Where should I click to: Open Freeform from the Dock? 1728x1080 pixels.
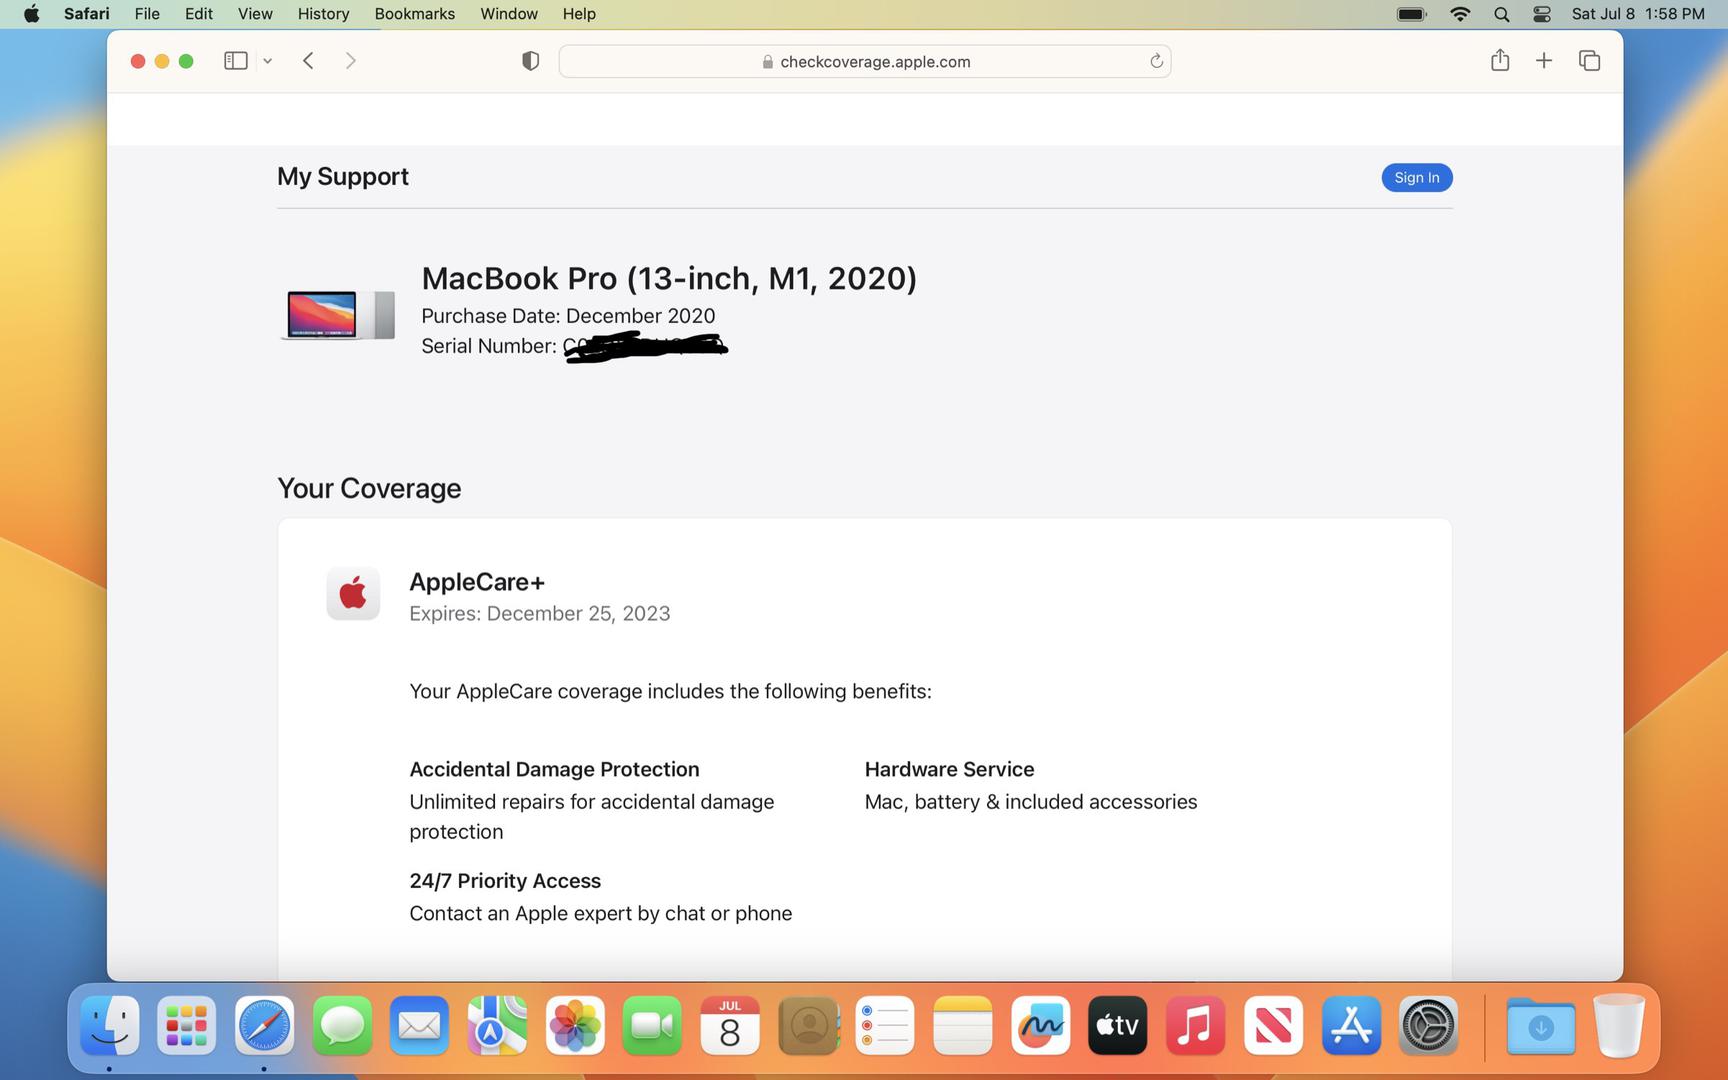tap(1040, 1025)
